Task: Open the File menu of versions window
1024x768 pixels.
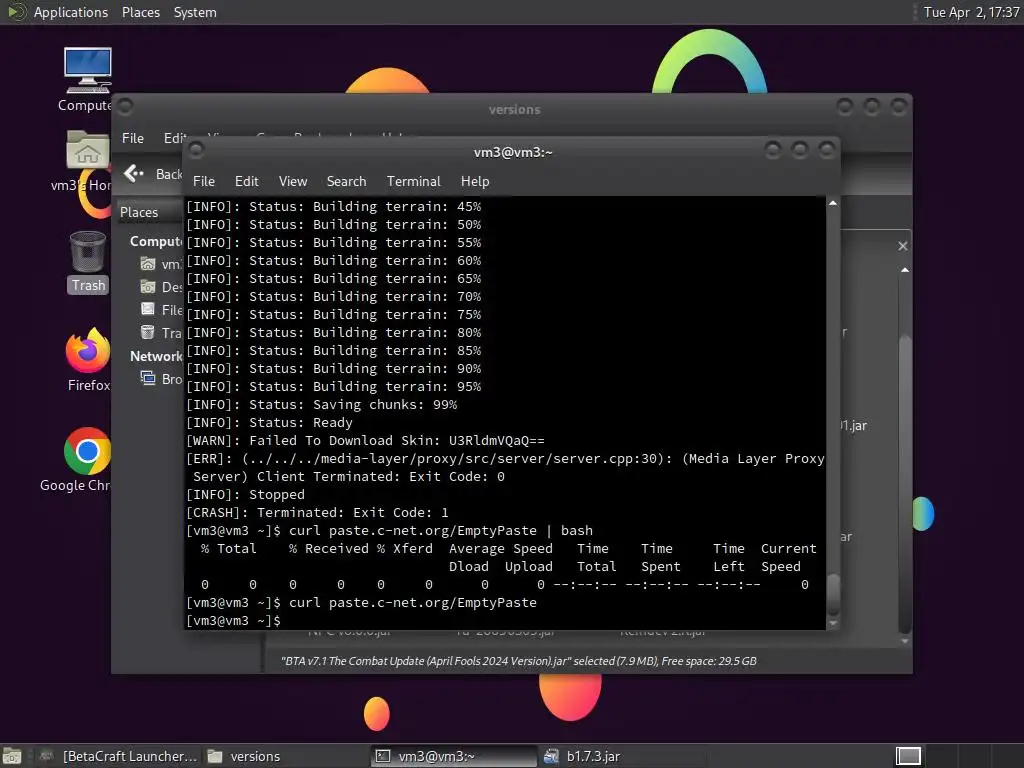Action: click(133, 138)
